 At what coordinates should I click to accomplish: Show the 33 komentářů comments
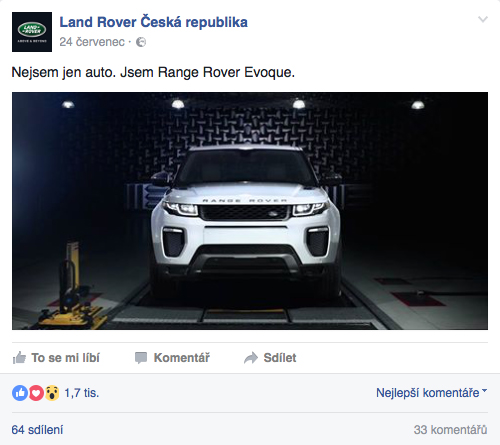point(450,430)
